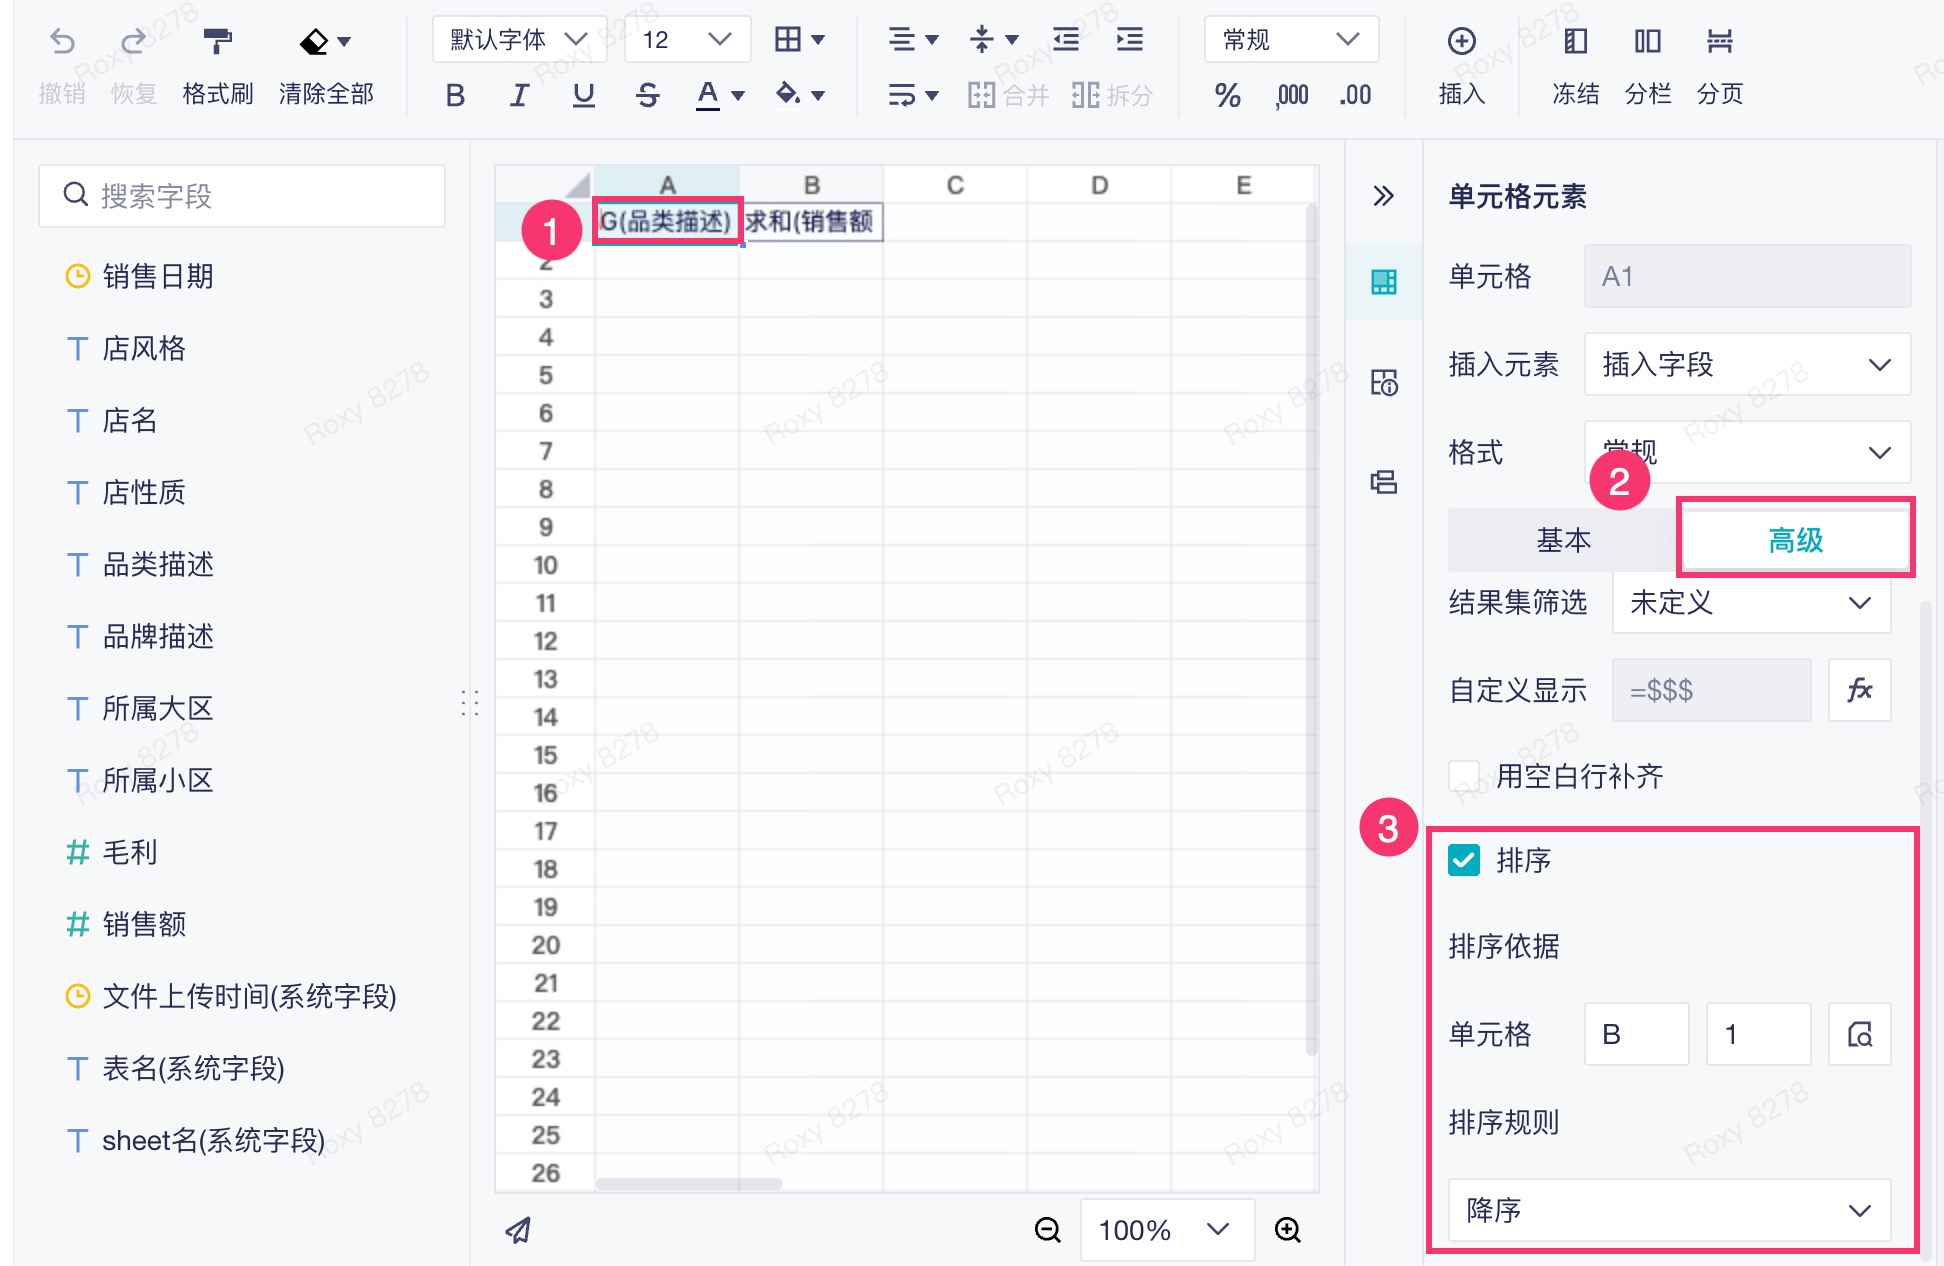Expand the 插入字段 insert element dropdown
Viewport: 1944px width, 1266px height.
[1747, 364]
